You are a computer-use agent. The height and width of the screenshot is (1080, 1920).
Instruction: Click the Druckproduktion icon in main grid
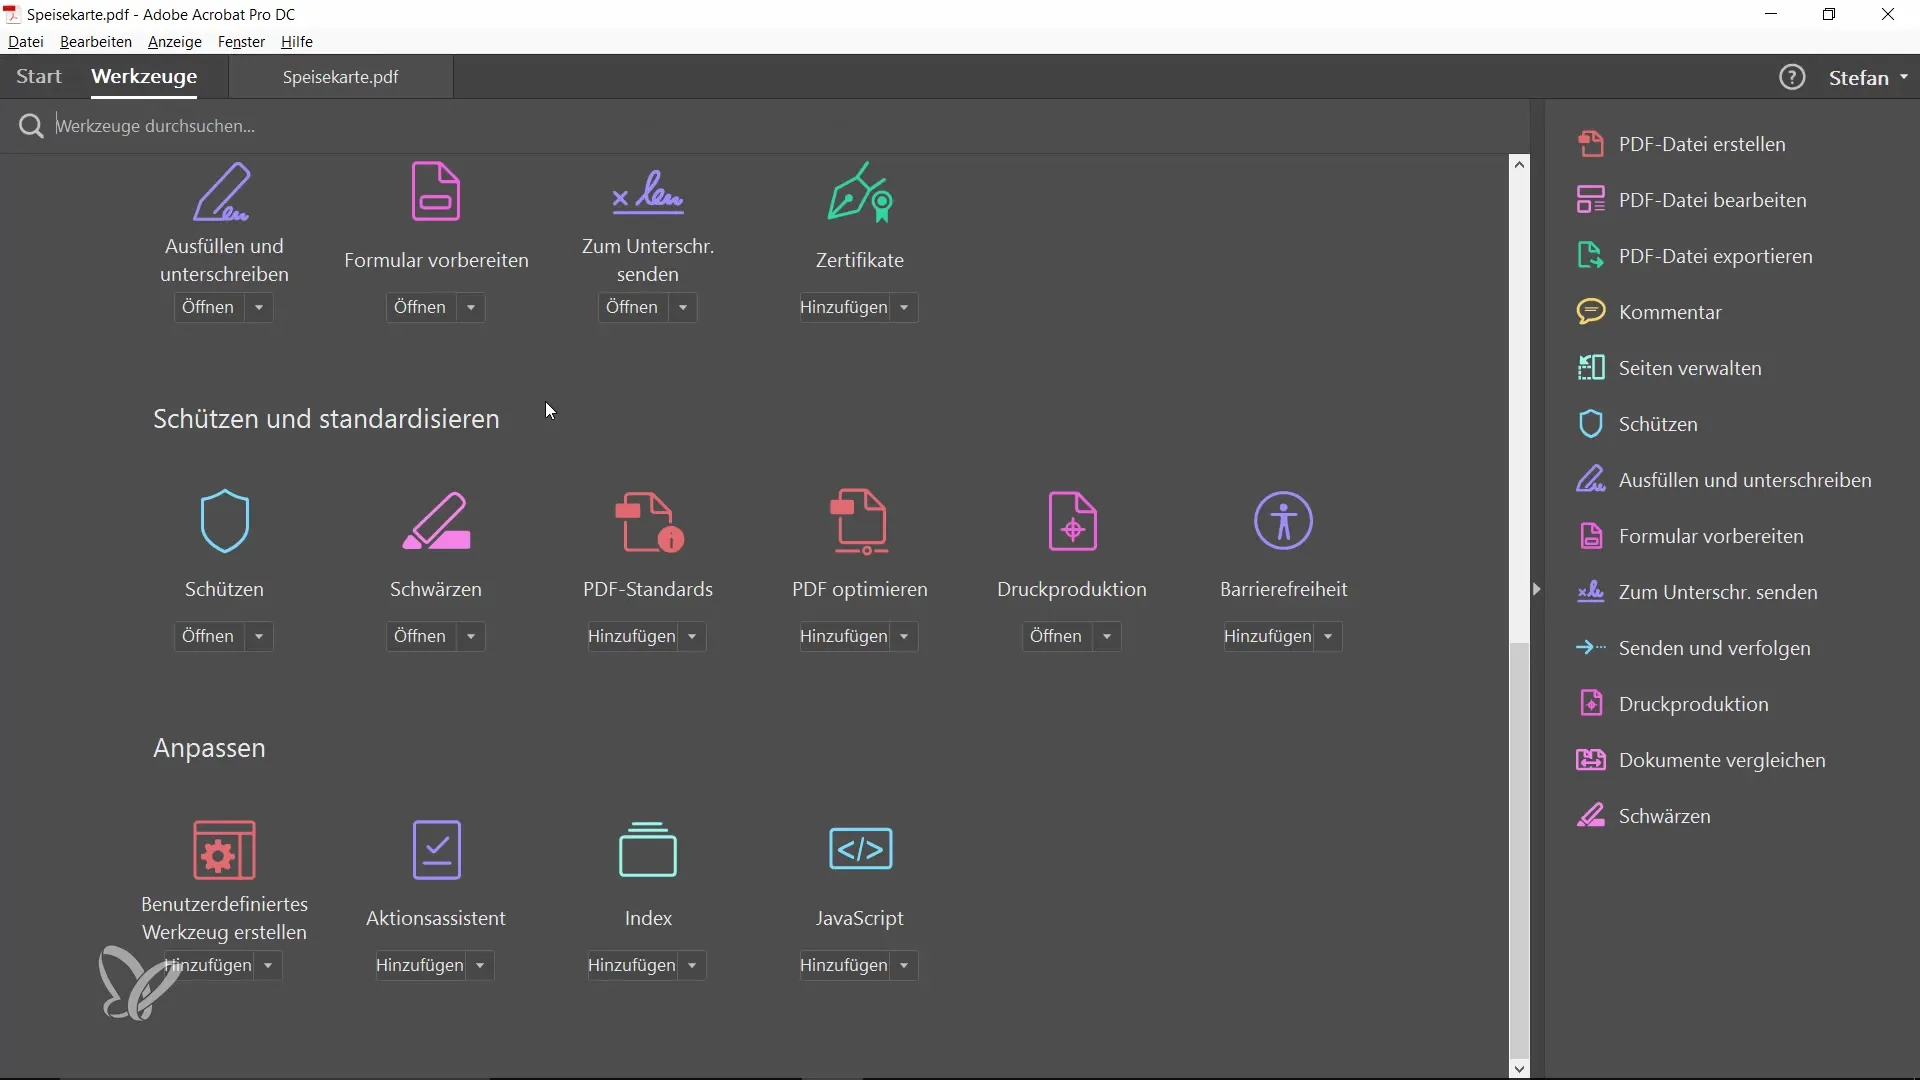pos(1072,521)
